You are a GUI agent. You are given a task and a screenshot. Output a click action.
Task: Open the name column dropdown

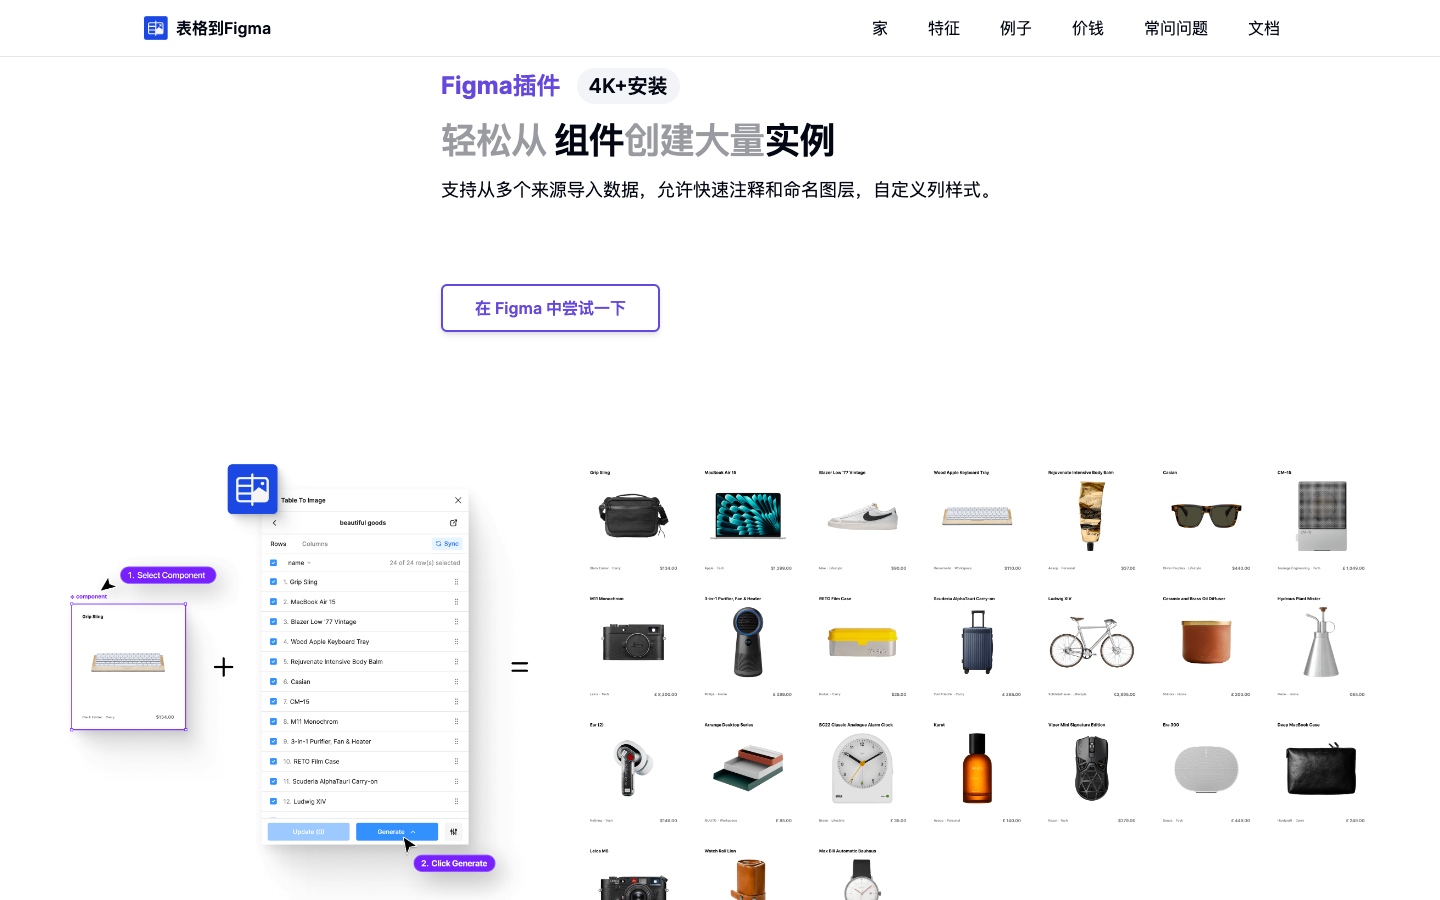pyautogui.click(x=309, y=563)
